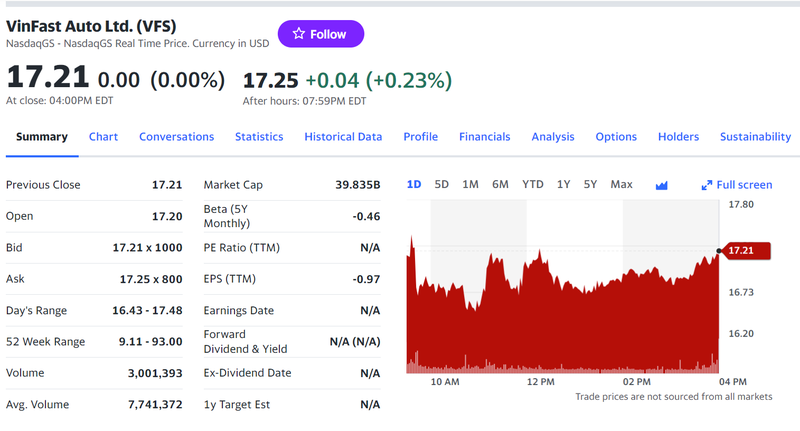Click the Profile tab

(x=420, y=137)
